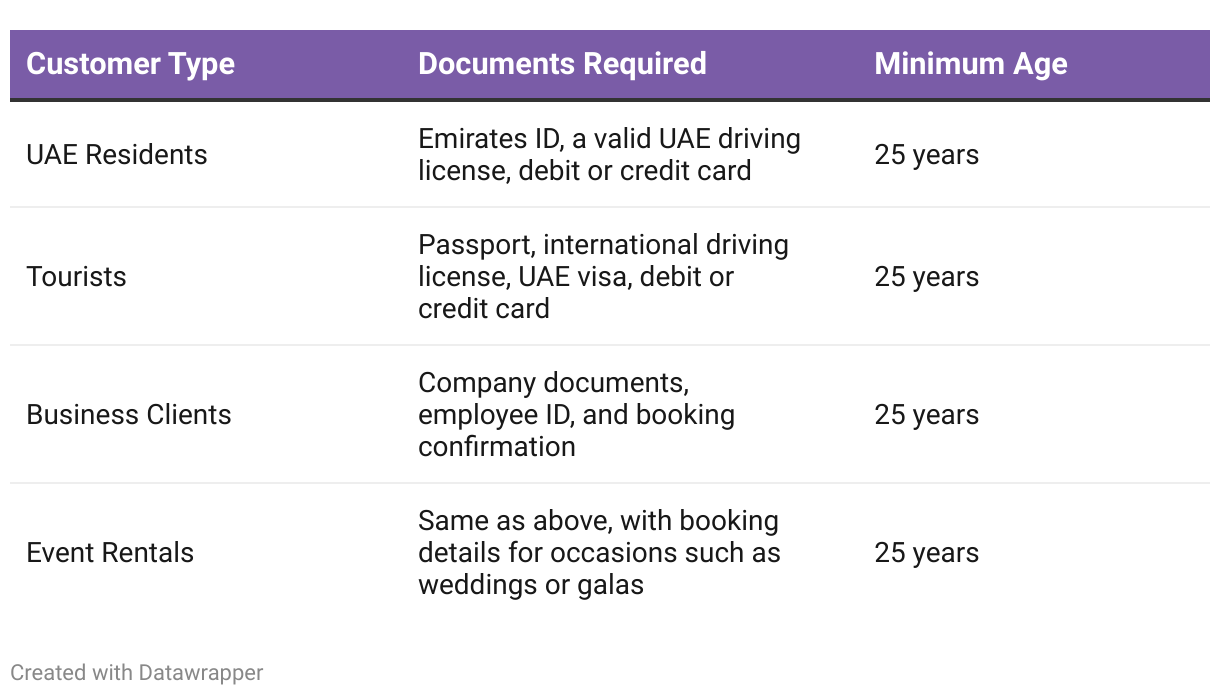Click the UAE visa text line
This screenshot has height=696, width=1220.
pyautogui.click(x=576, y=277)
